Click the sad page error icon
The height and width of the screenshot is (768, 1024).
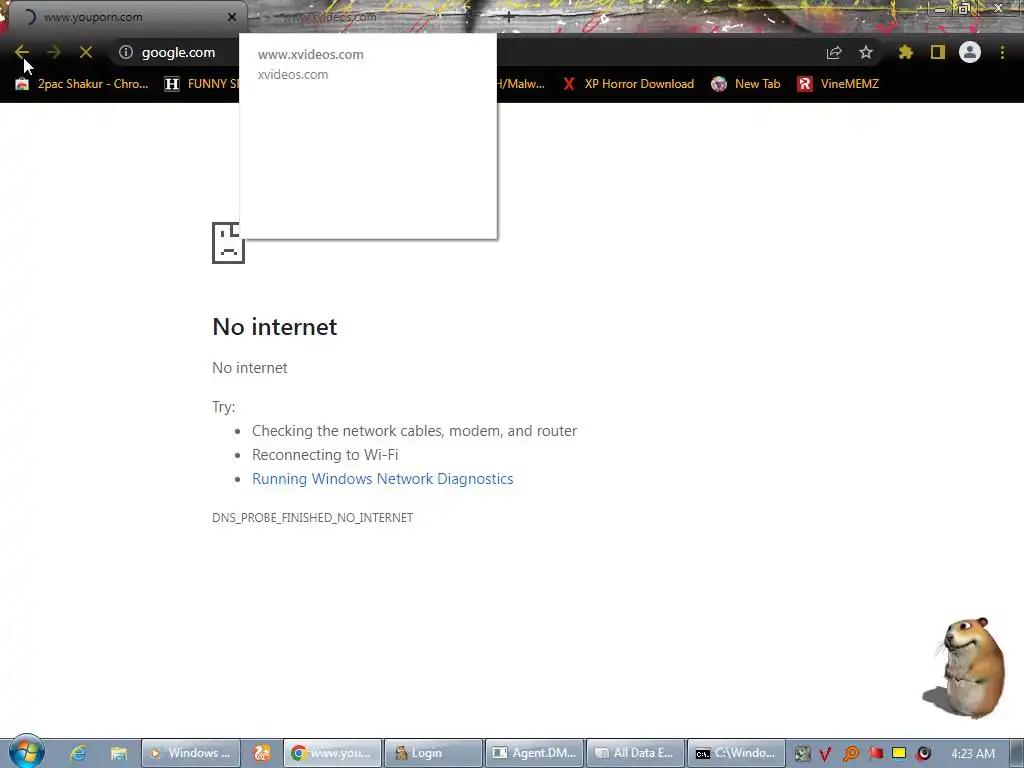click(x=229, y=243)
